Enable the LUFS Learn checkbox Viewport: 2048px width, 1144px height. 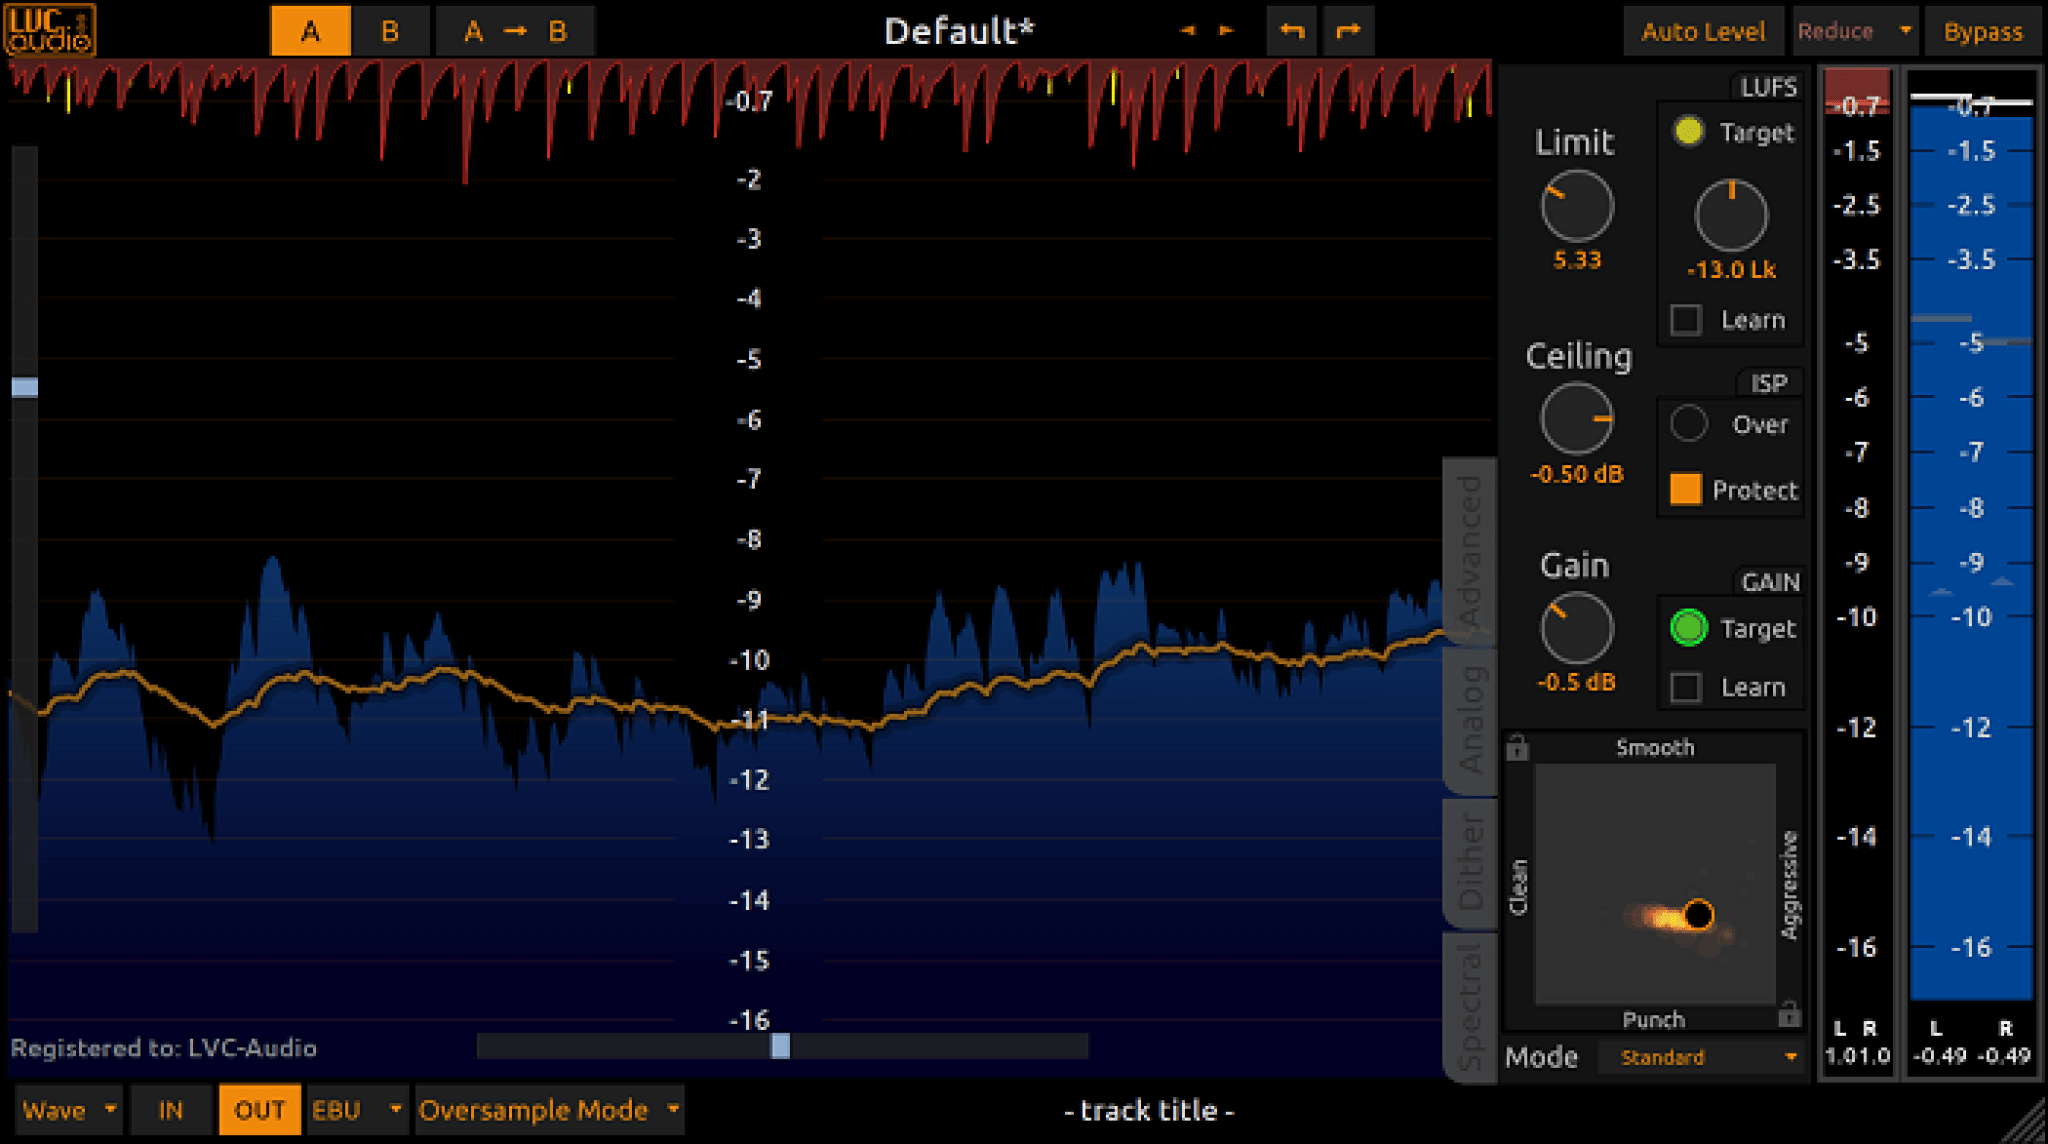tap(1686, 320)
